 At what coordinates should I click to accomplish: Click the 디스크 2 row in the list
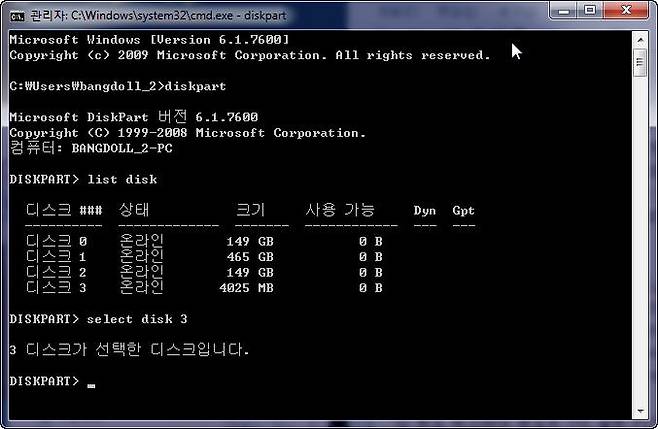point(200,272)
